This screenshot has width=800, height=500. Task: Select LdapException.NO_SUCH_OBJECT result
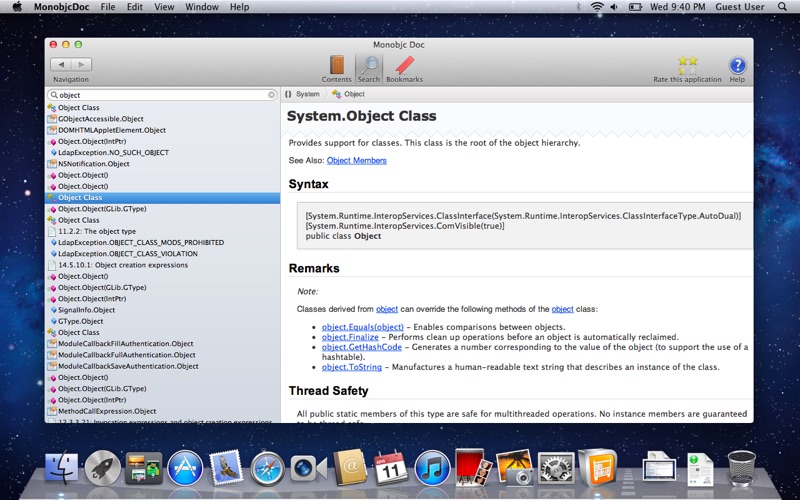[x=162, y=153]
